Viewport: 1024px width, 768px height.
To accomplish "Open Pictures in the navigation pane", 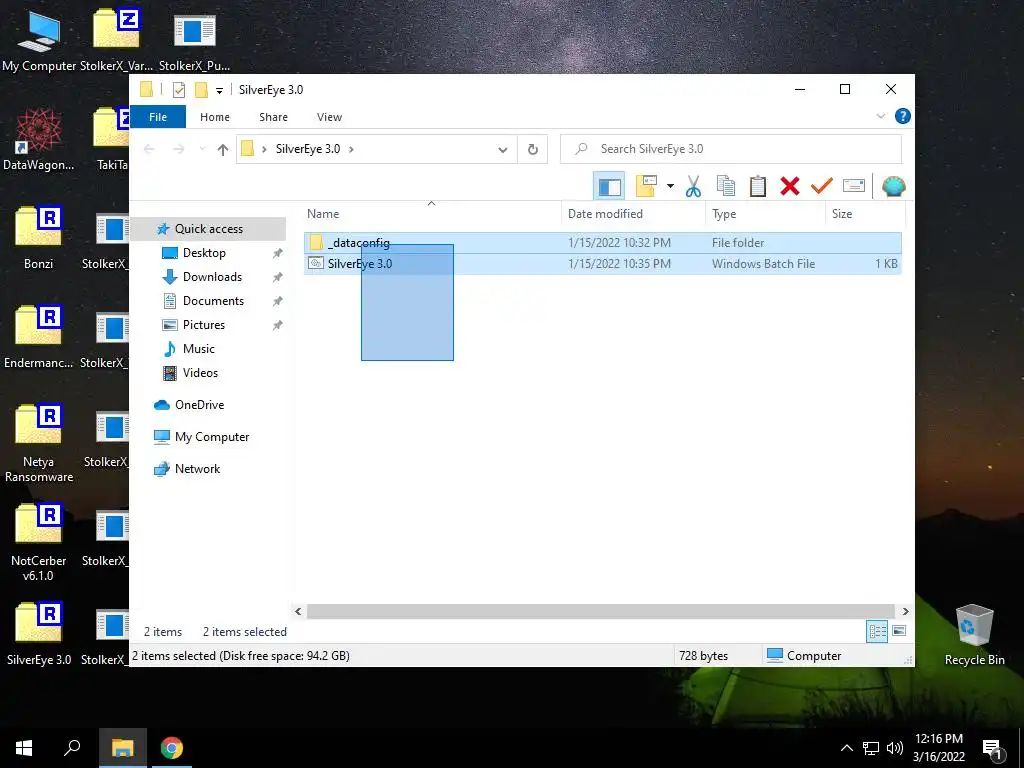I will pyautogui.click(x=203, y=325).
